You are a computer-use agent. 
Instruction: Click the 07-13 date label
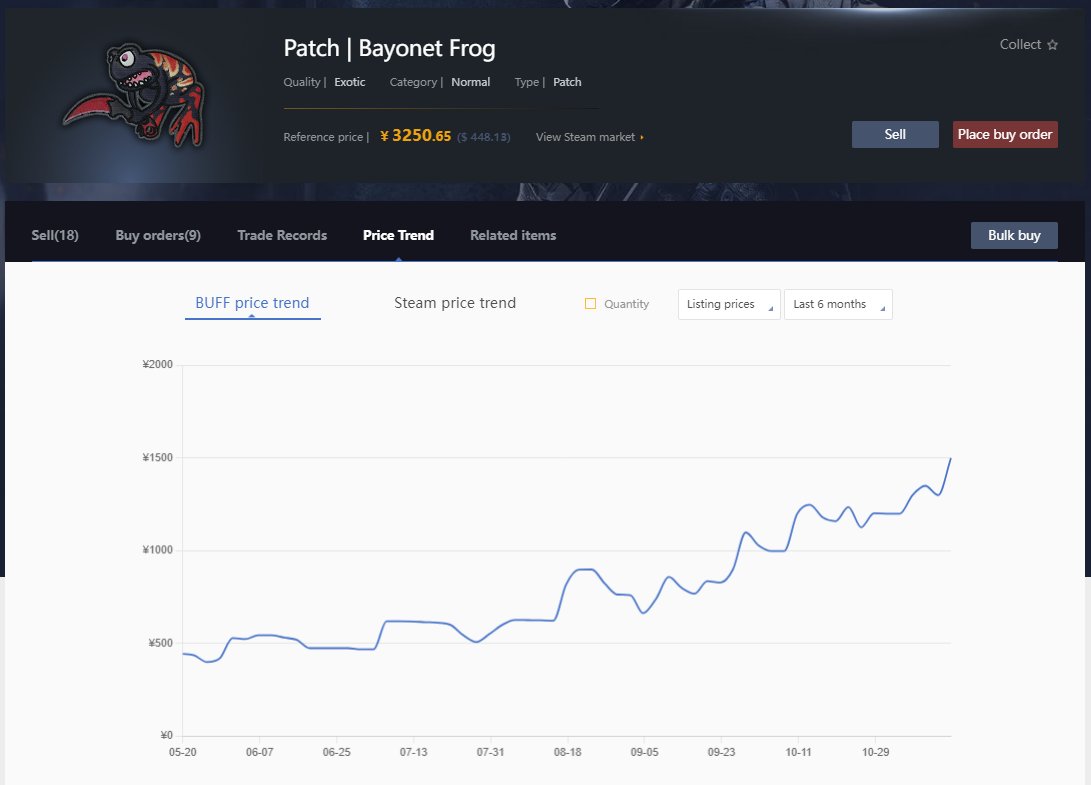click(413, 752)
